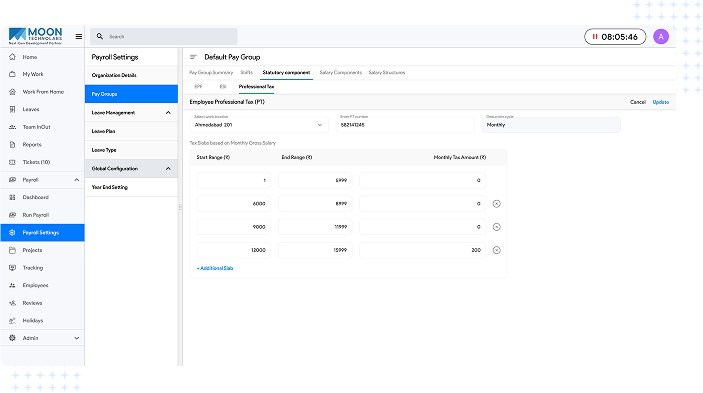Open the work location dropdown Ahmedabad 201
Viewport: 703px width, 393px height.
pos(259,125)
